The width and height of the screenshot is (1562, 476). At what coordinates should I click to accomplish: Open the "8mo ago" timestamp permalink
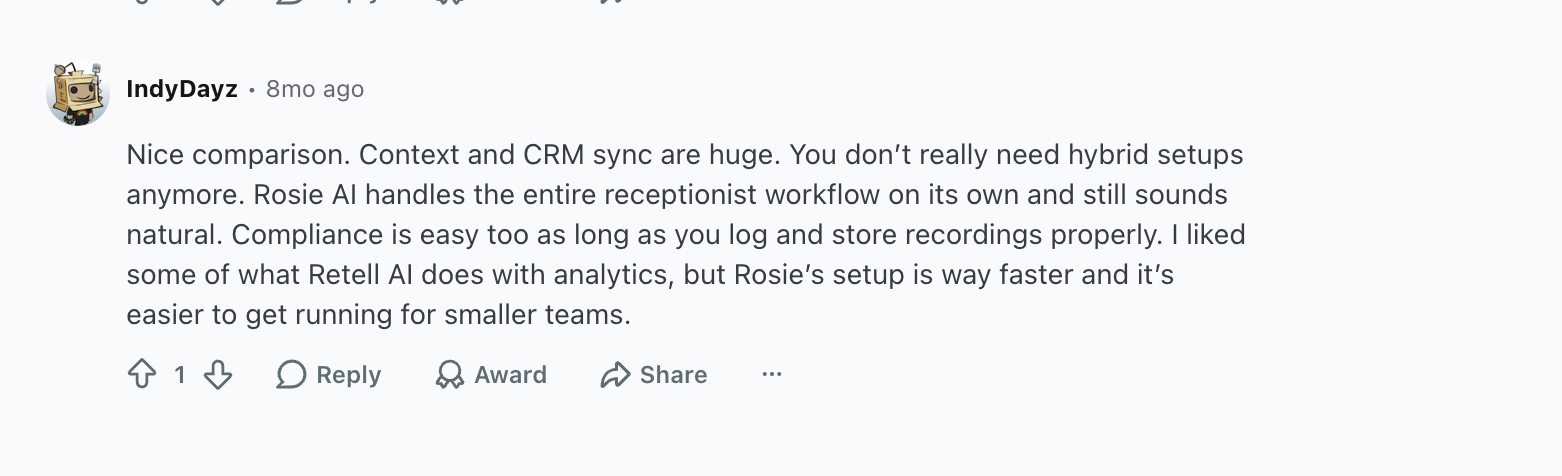(x=315, y=89)
